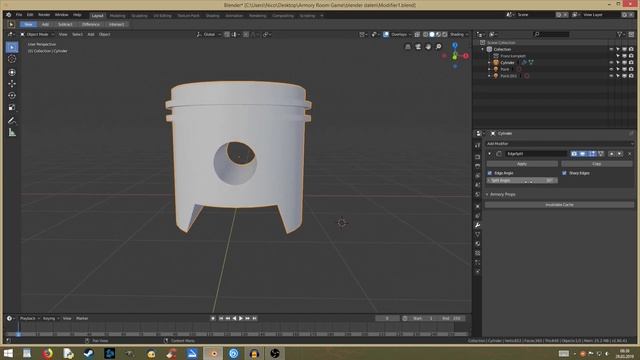Open the Material properties tab icon

[478, 244]
